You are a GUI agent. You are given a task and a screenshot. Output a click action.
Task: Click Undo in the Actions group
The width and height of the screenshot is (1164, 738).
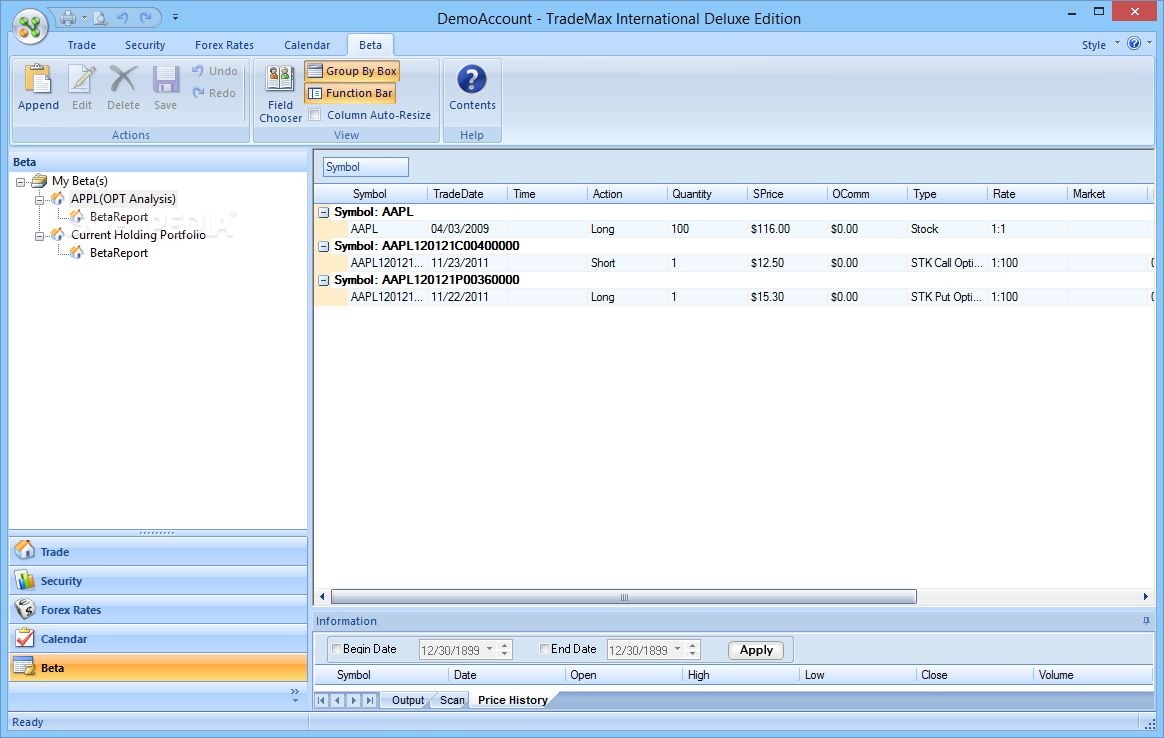tap(215, 71)
